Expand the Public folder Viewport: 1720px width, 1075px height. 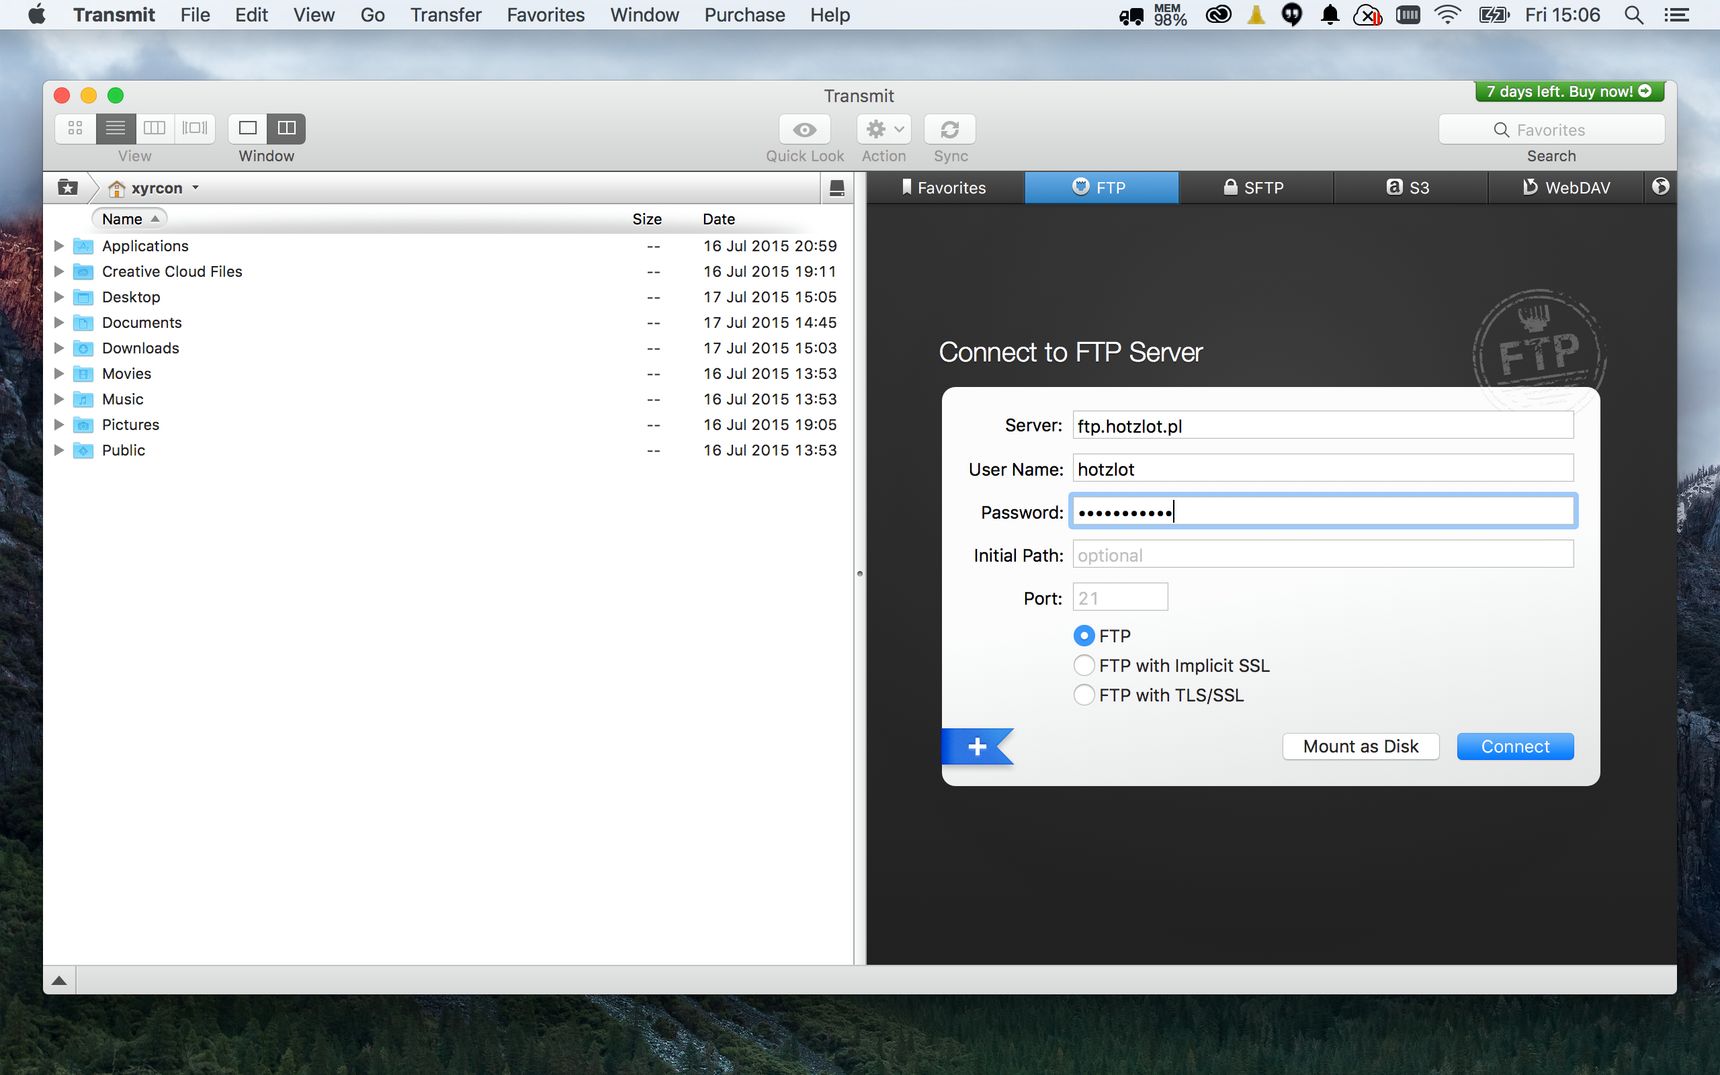(59, 451)
